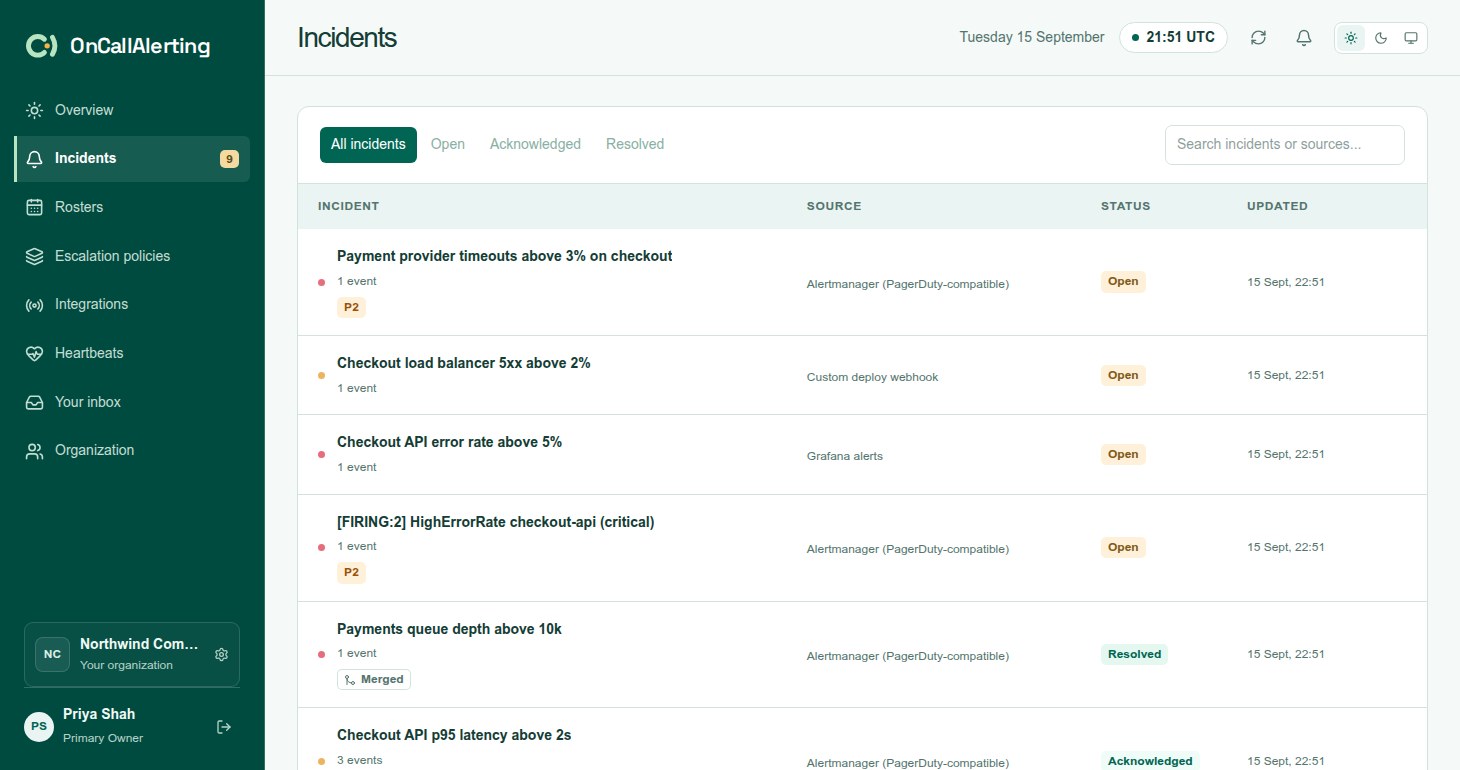The width and height of the screenshot is (1460, 770).
Task: Focus the Search incidents or sources field
Action: tap(1284, 144)
